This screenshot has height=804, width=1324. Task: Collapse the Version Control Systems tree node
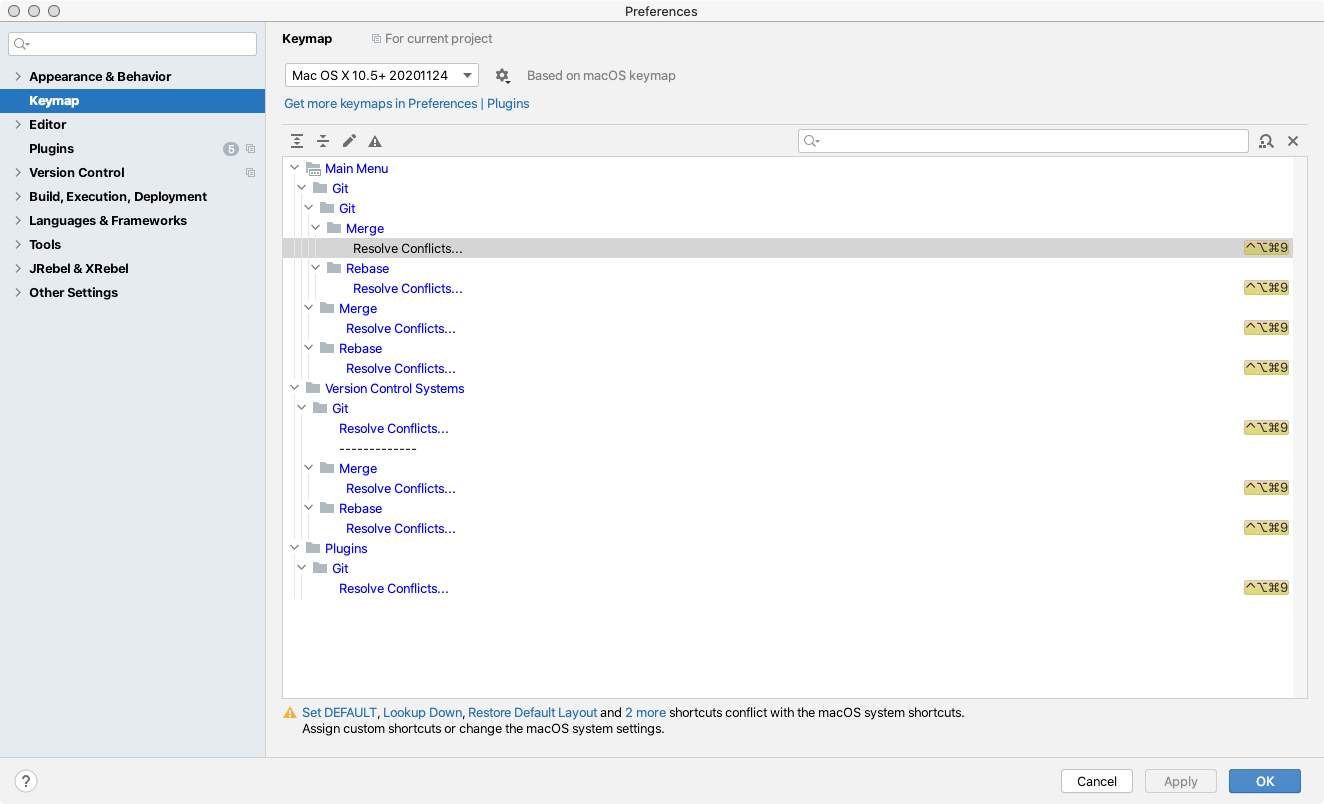tap(294, 388)
